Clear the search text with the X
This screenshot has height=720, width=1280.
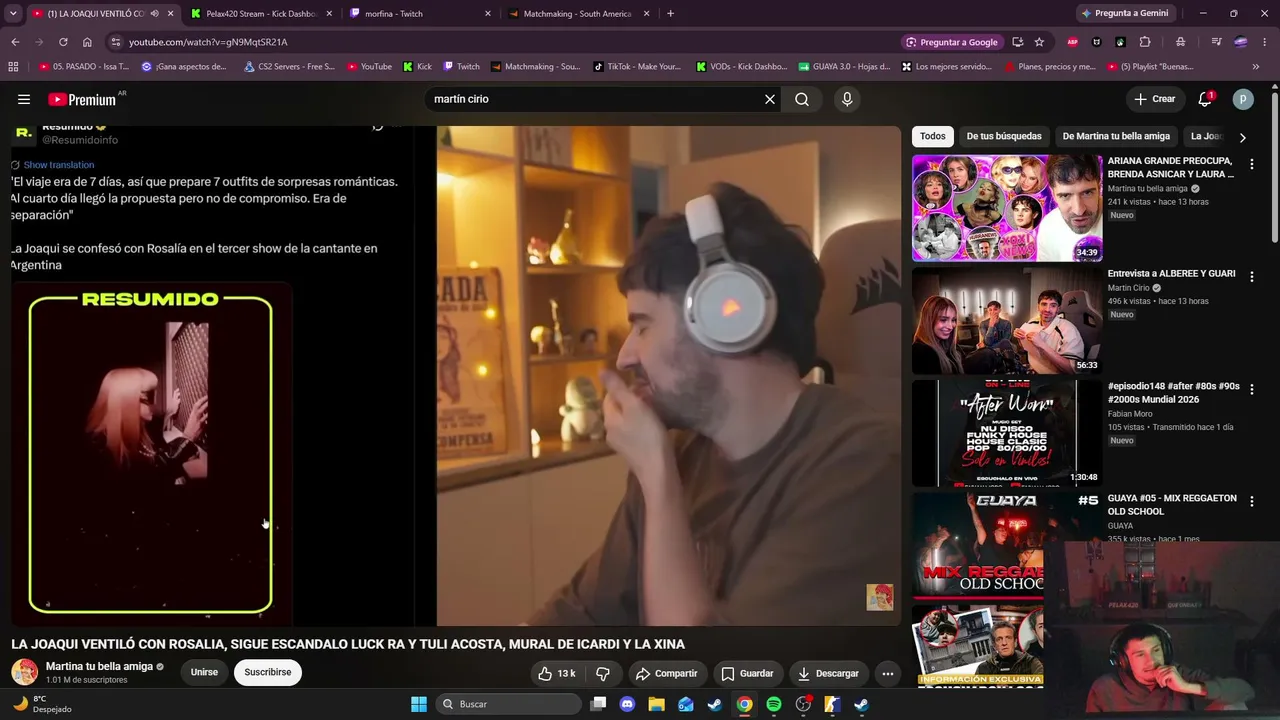click(770, 99)
